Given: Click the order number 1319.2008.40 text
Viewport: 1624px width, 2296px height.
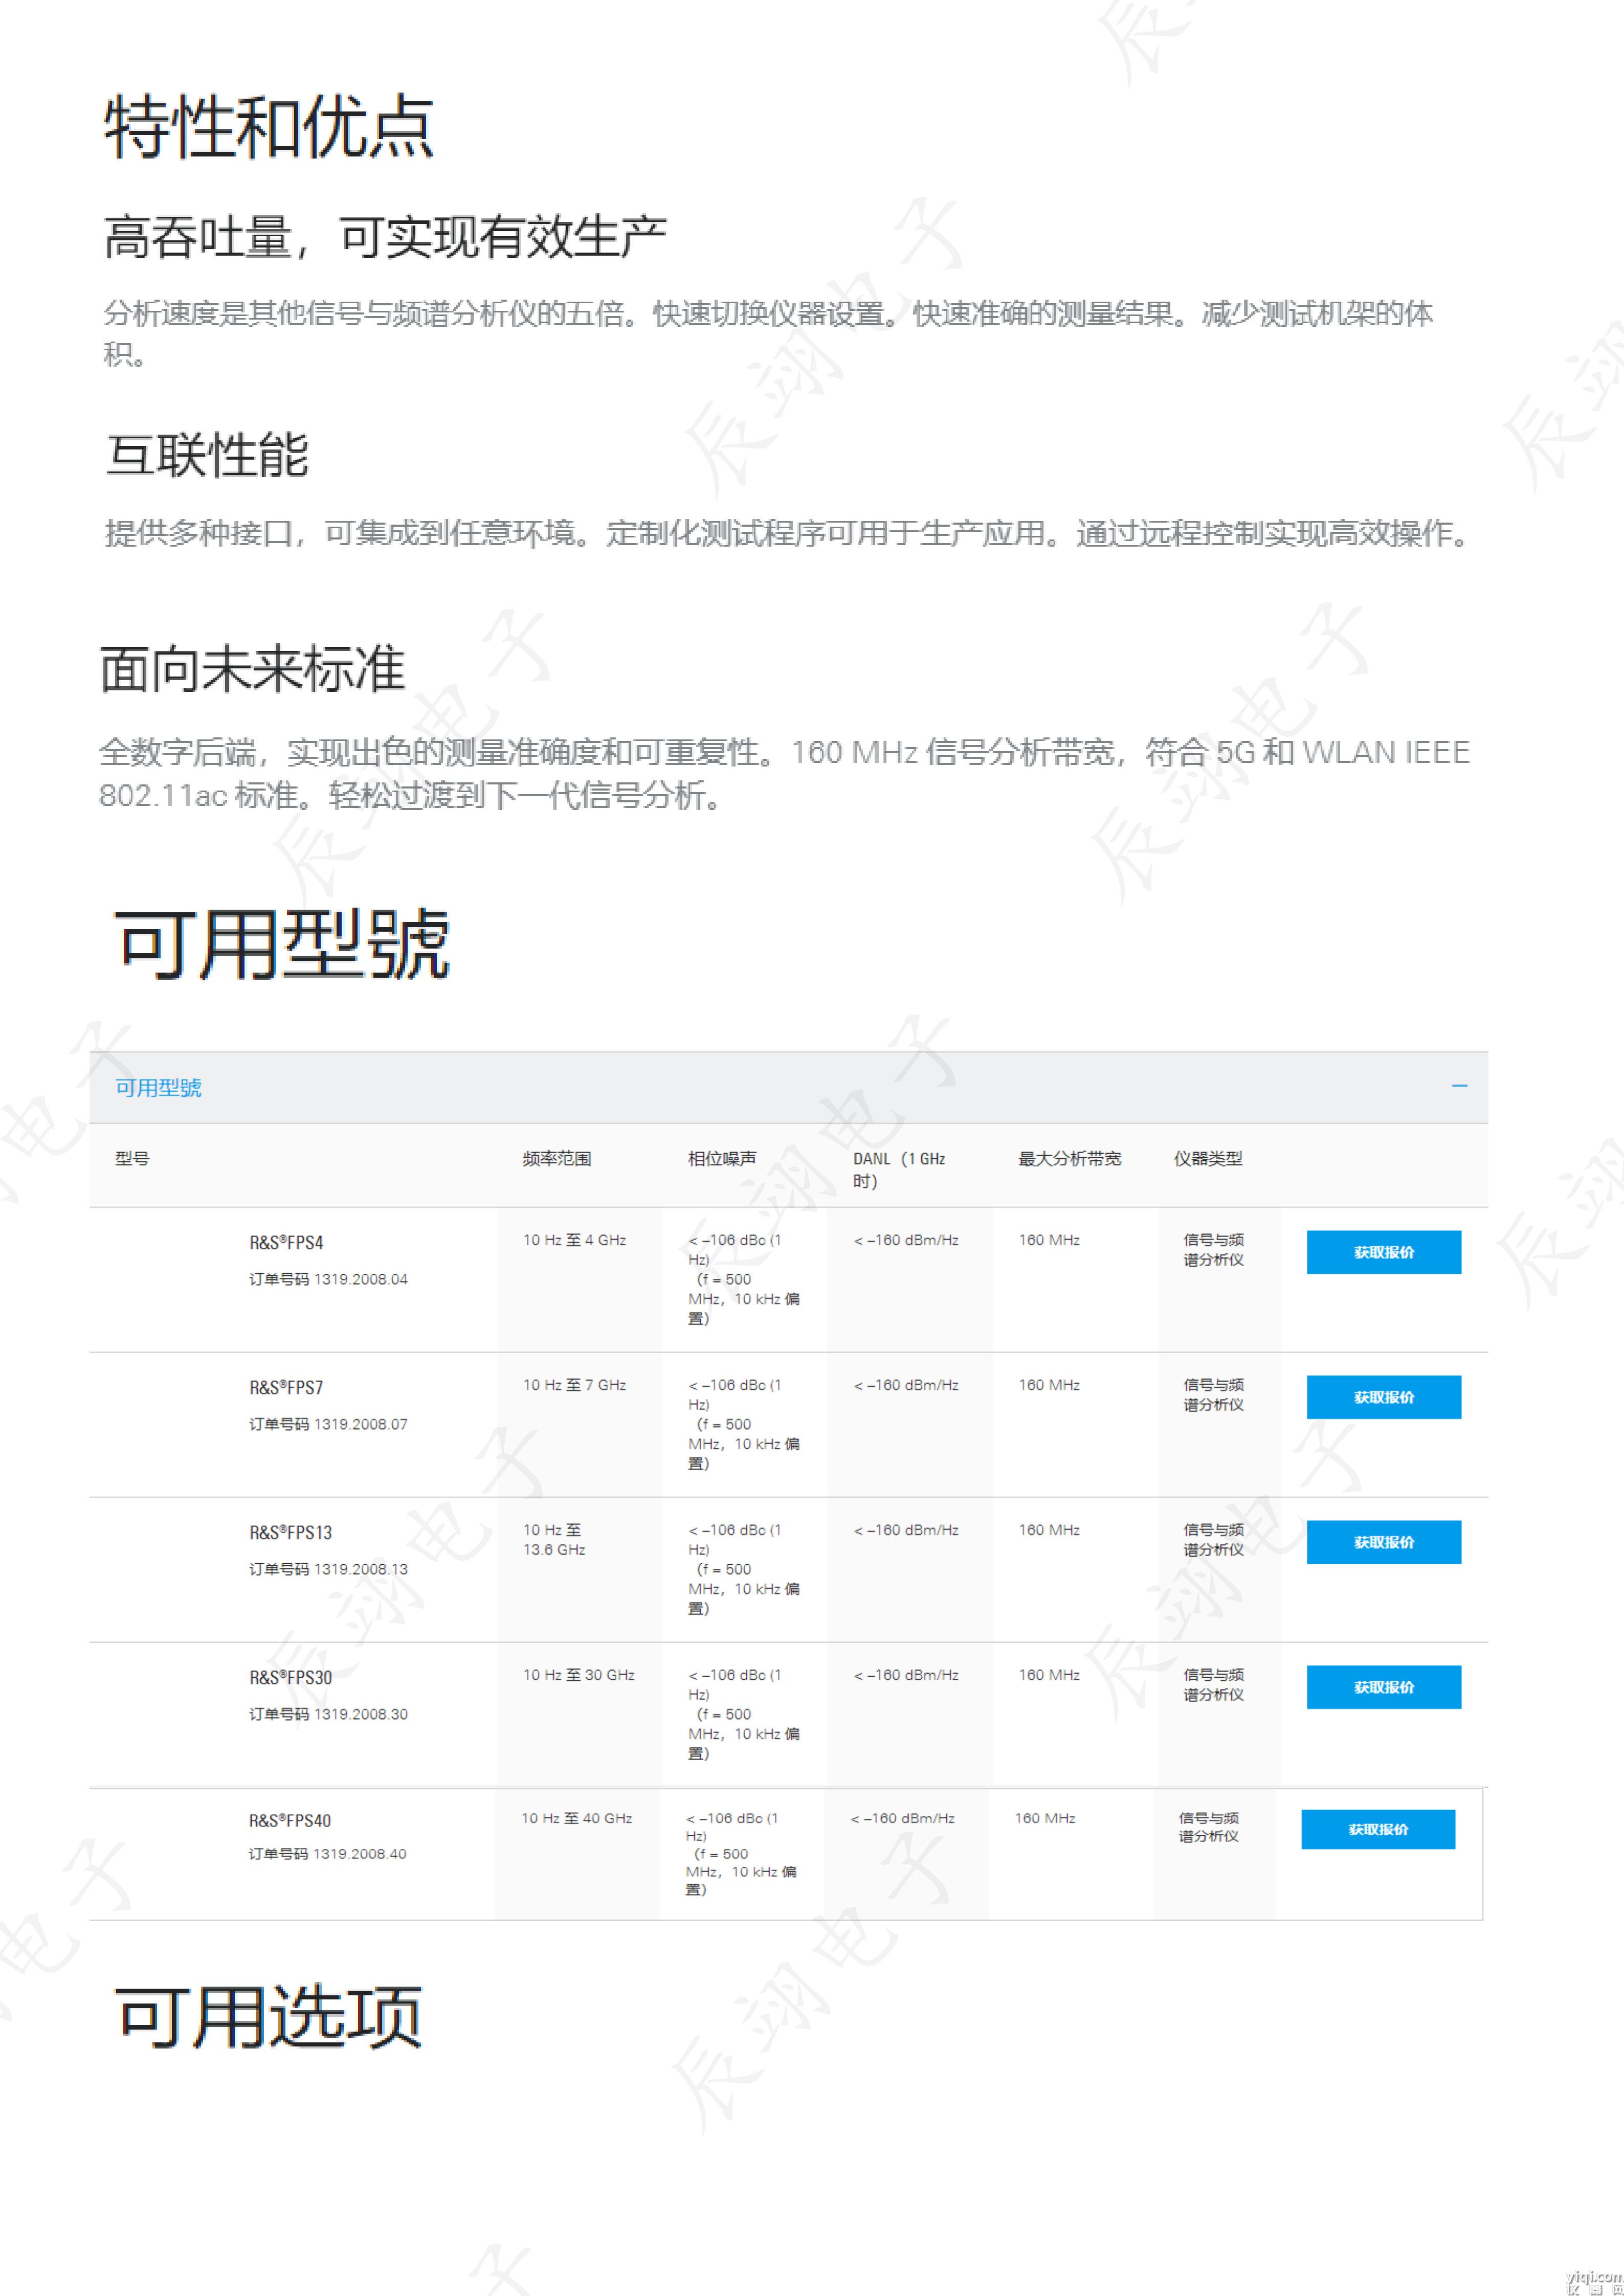Looking at the screenshot, I should [359, 1854].
